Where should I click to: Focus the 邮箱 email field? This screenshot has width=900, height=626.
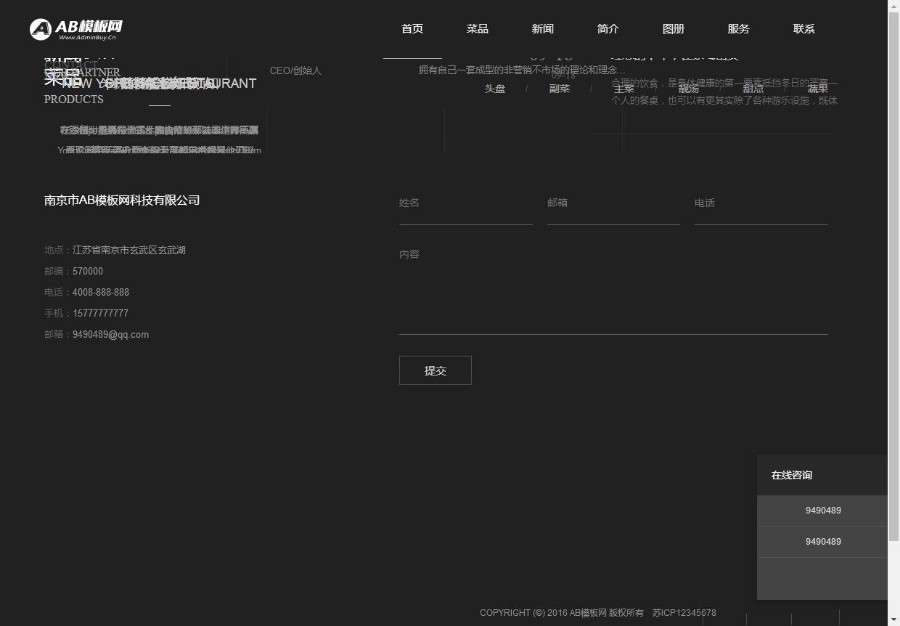614,204
